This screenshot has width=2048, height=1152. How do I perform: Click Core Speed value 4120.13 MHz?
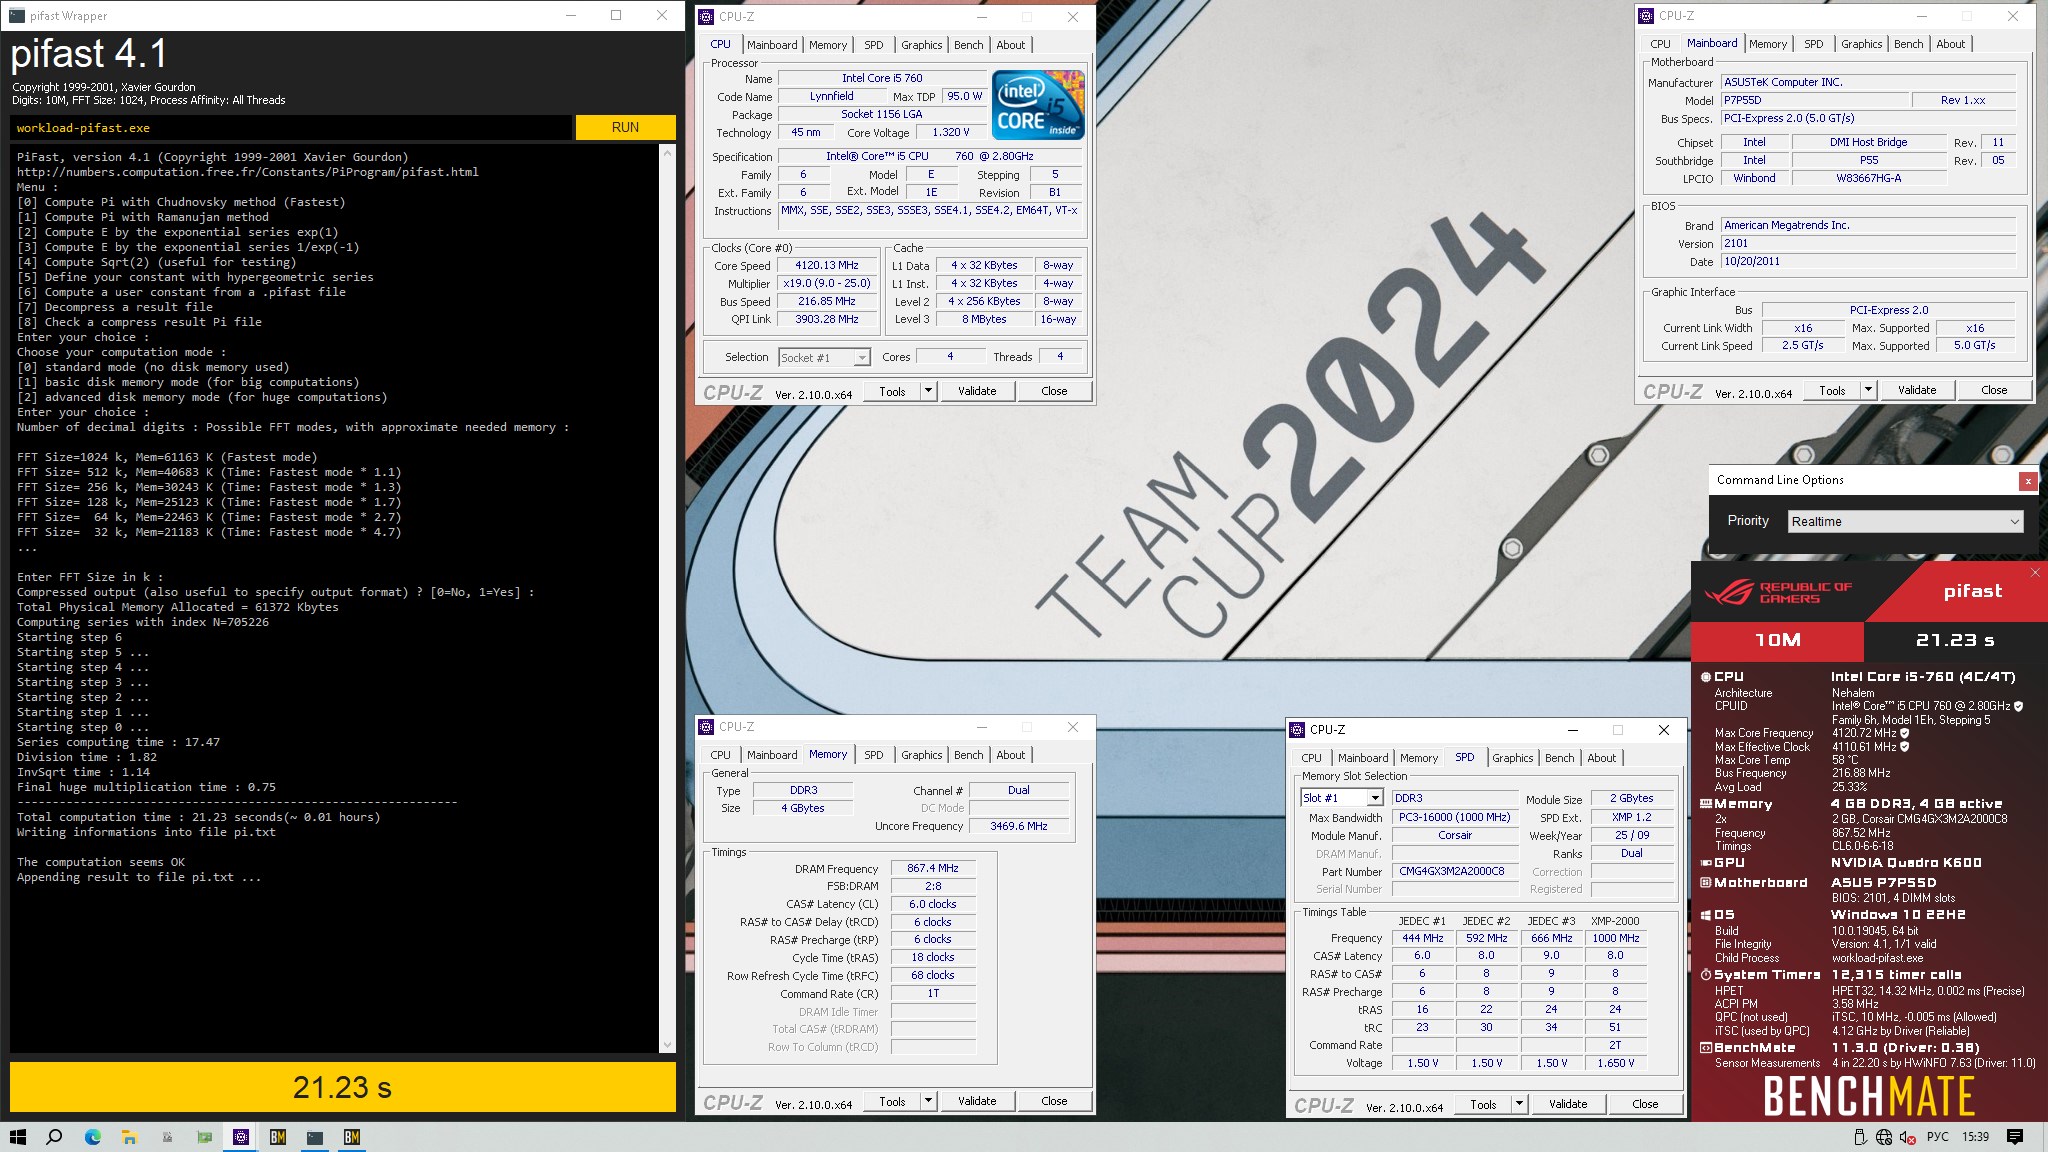(x=827, y=266)
